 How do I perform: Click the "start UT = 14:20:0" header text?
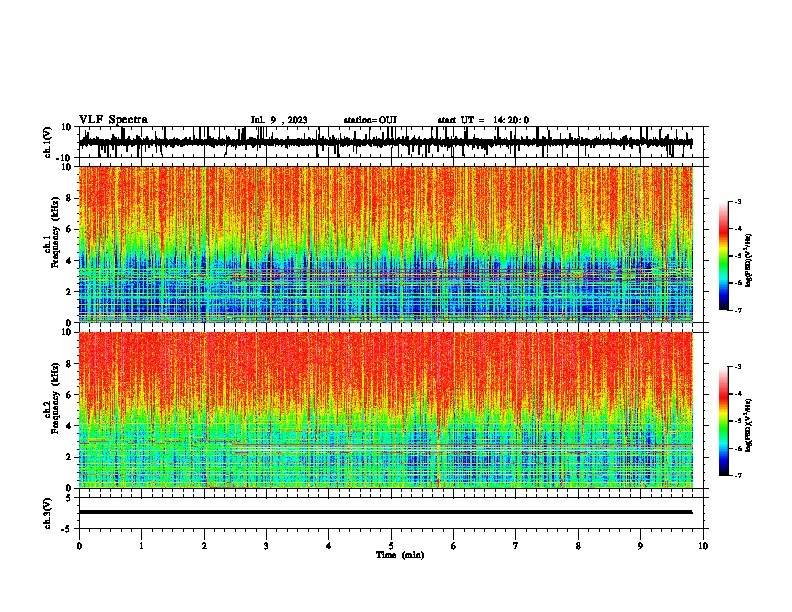[483, 120]
